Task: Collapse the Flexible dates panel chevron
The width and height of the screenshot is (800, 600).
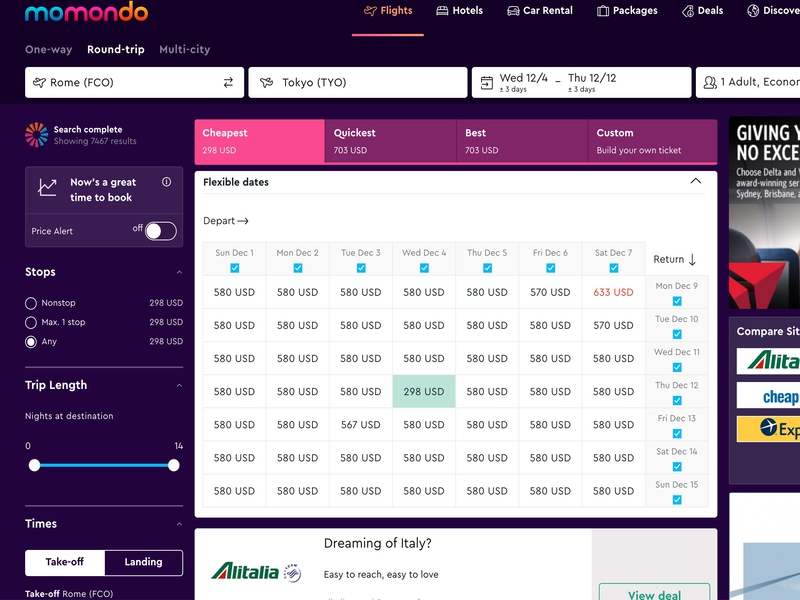Action: click(x=695, y=181)
